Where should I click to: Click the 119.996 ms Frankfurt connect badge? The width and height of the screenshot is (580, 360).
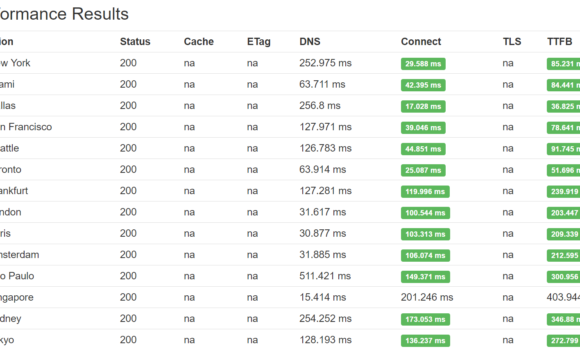425,192
